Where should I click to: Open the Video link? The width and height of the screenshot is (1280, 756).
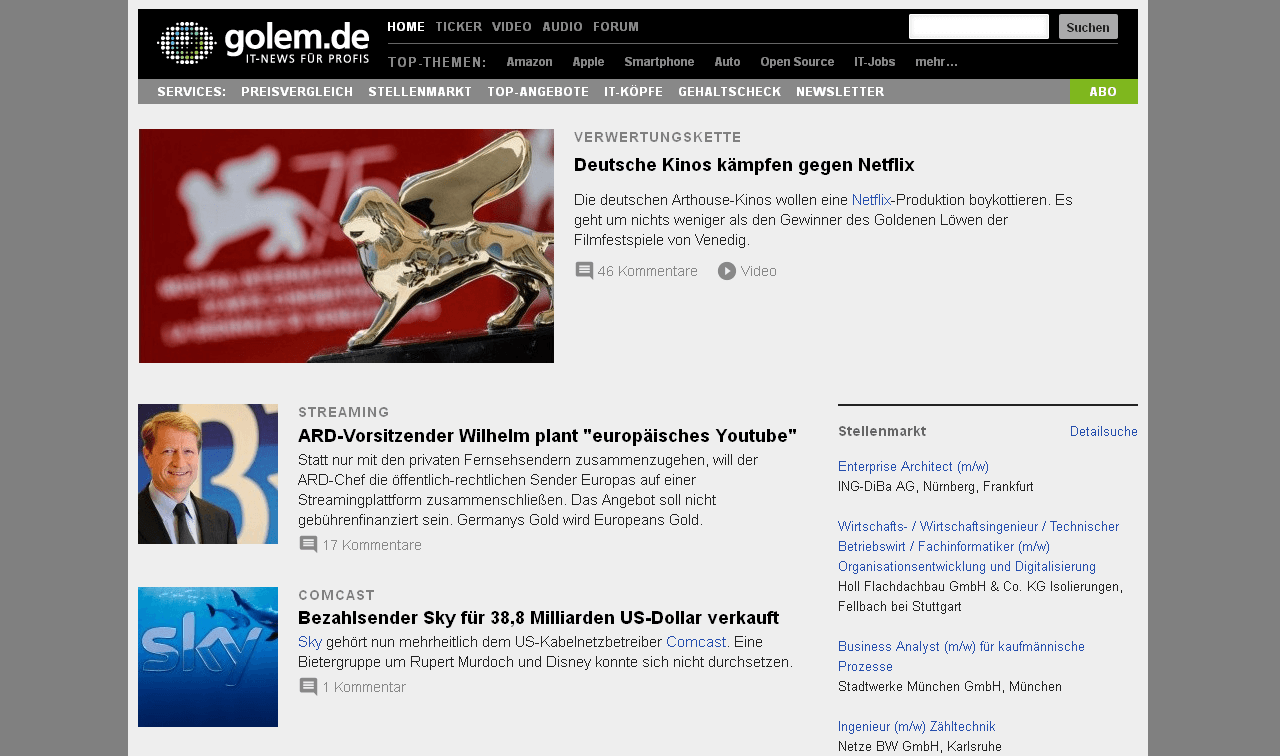tap(758, 271)
